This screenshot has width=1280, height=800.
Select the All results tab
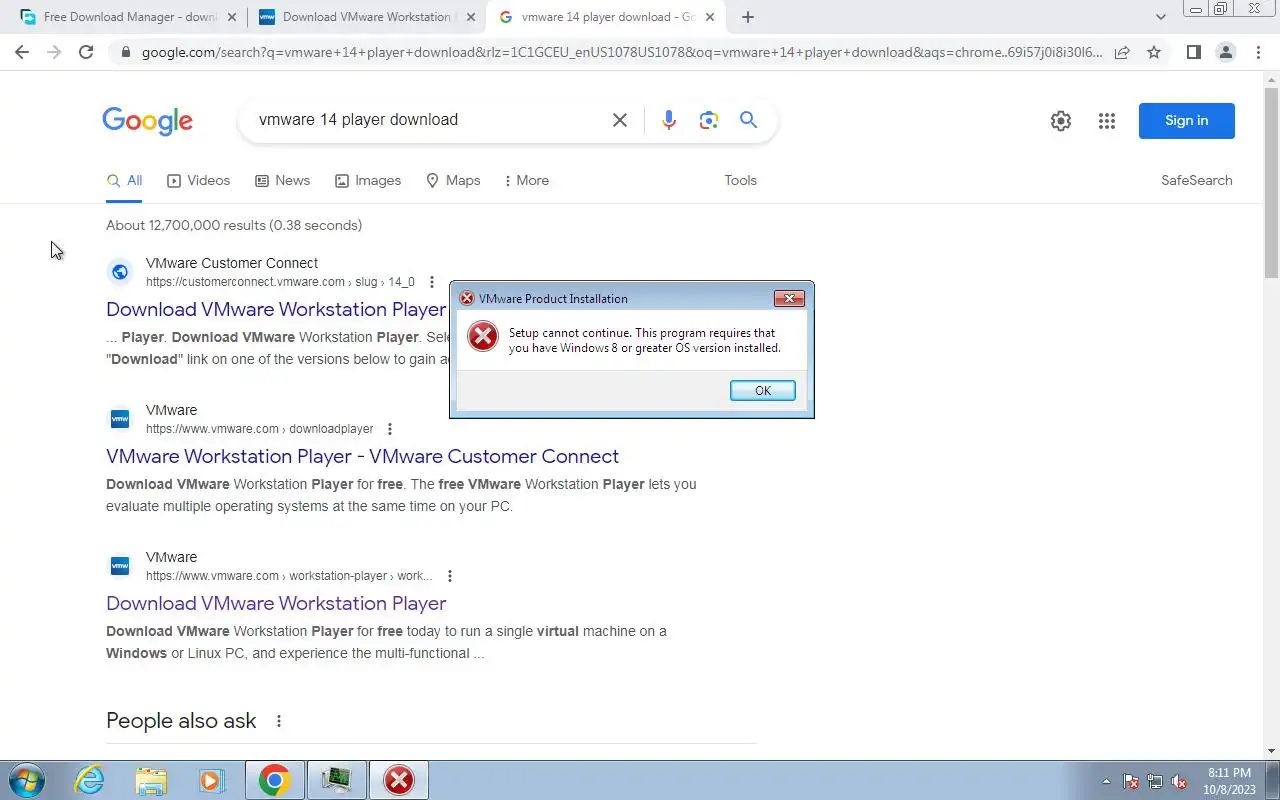coord(125,181)
